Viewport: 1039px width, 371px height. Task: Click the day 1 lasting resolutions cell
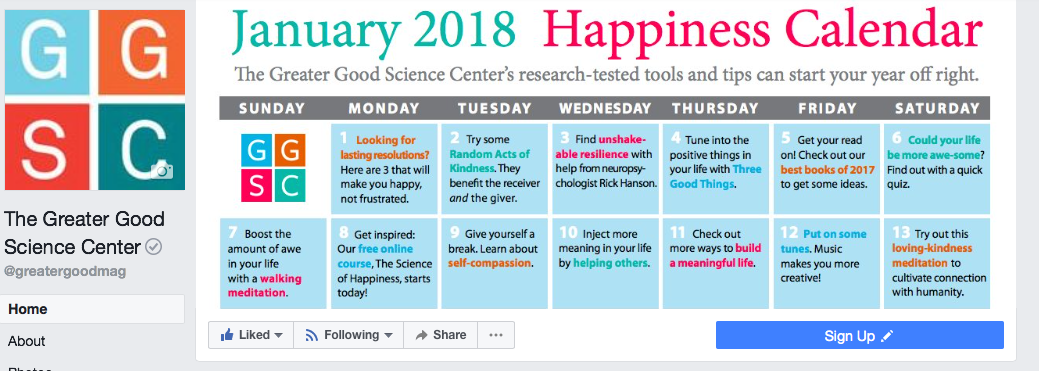[384, 168]
